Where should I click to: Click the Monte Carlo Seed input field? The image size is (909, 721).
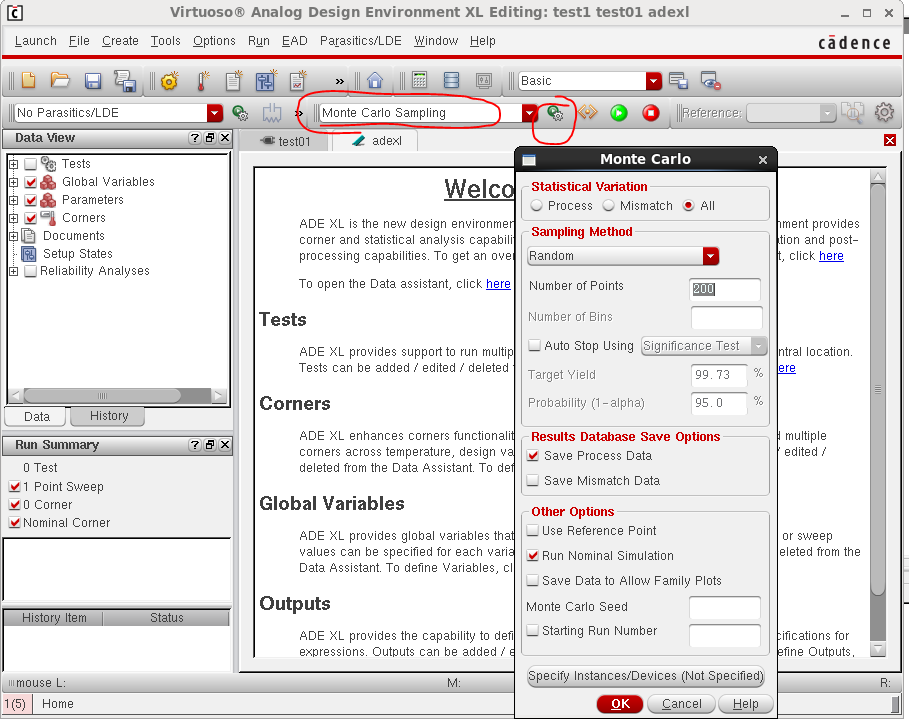click(725, 607)
